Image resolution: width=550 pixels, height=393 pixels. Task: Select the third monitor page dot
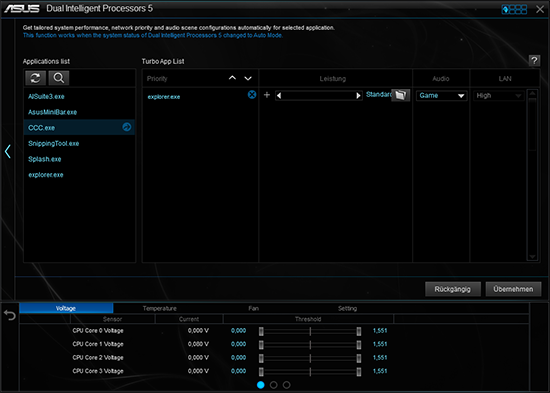[287, 385]
